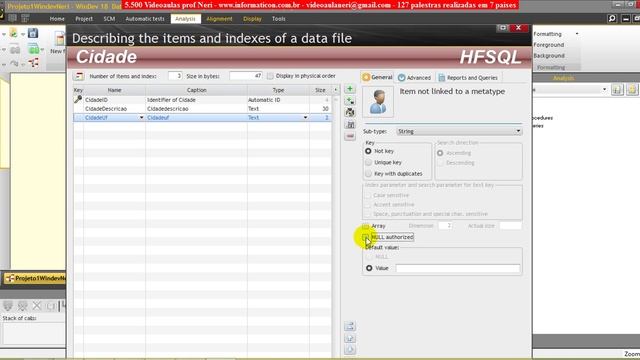This screenshot has width=640, height=360.
Task: Open the General tab
Action: click(377, 77)
